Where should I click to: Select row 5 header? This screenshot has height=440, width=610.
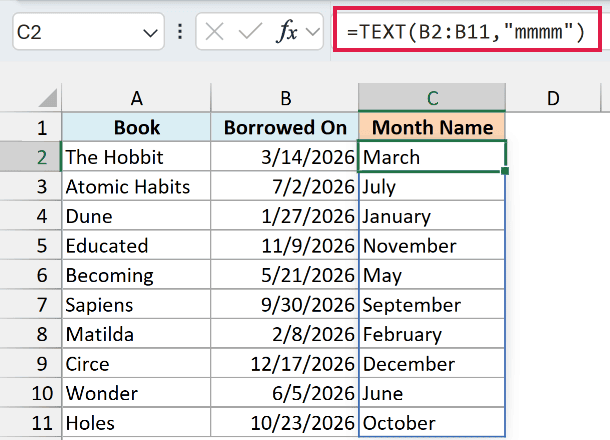pyautogui.click(x=31, y=245)
